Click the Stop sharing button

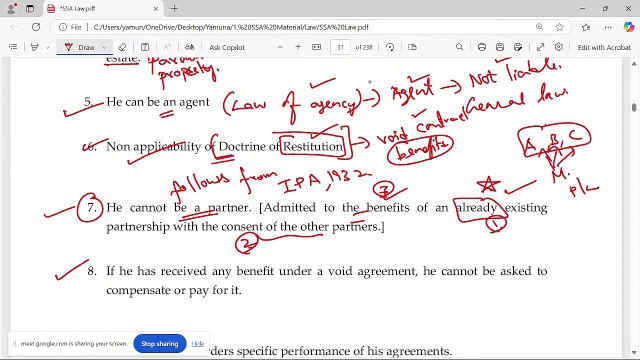click(x=160, y=344)
